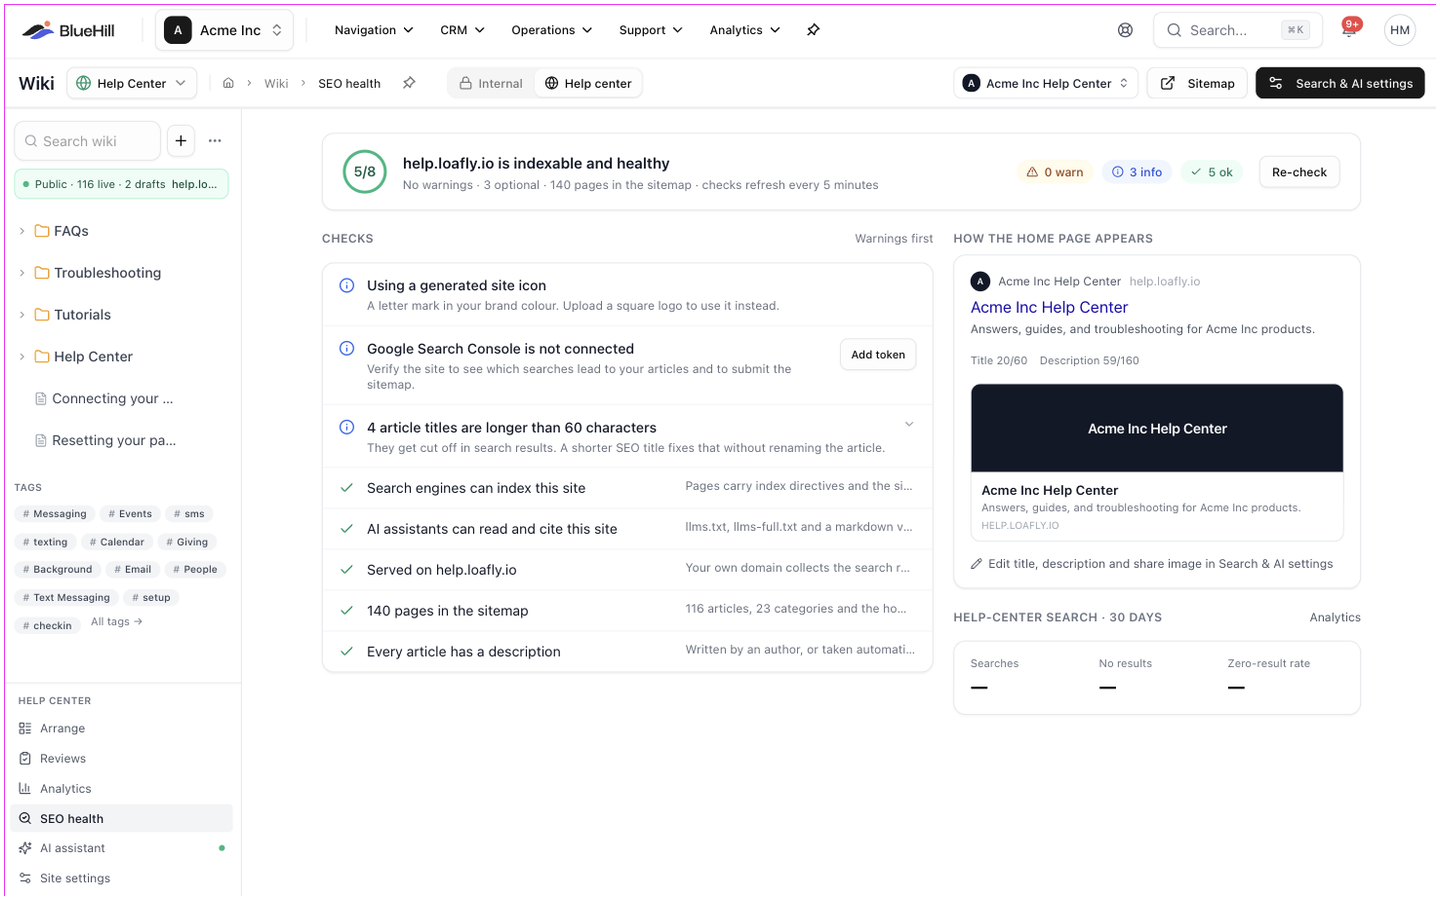Click the Re-check button
1440x900 pixels.
click(x=1299, y=172)
